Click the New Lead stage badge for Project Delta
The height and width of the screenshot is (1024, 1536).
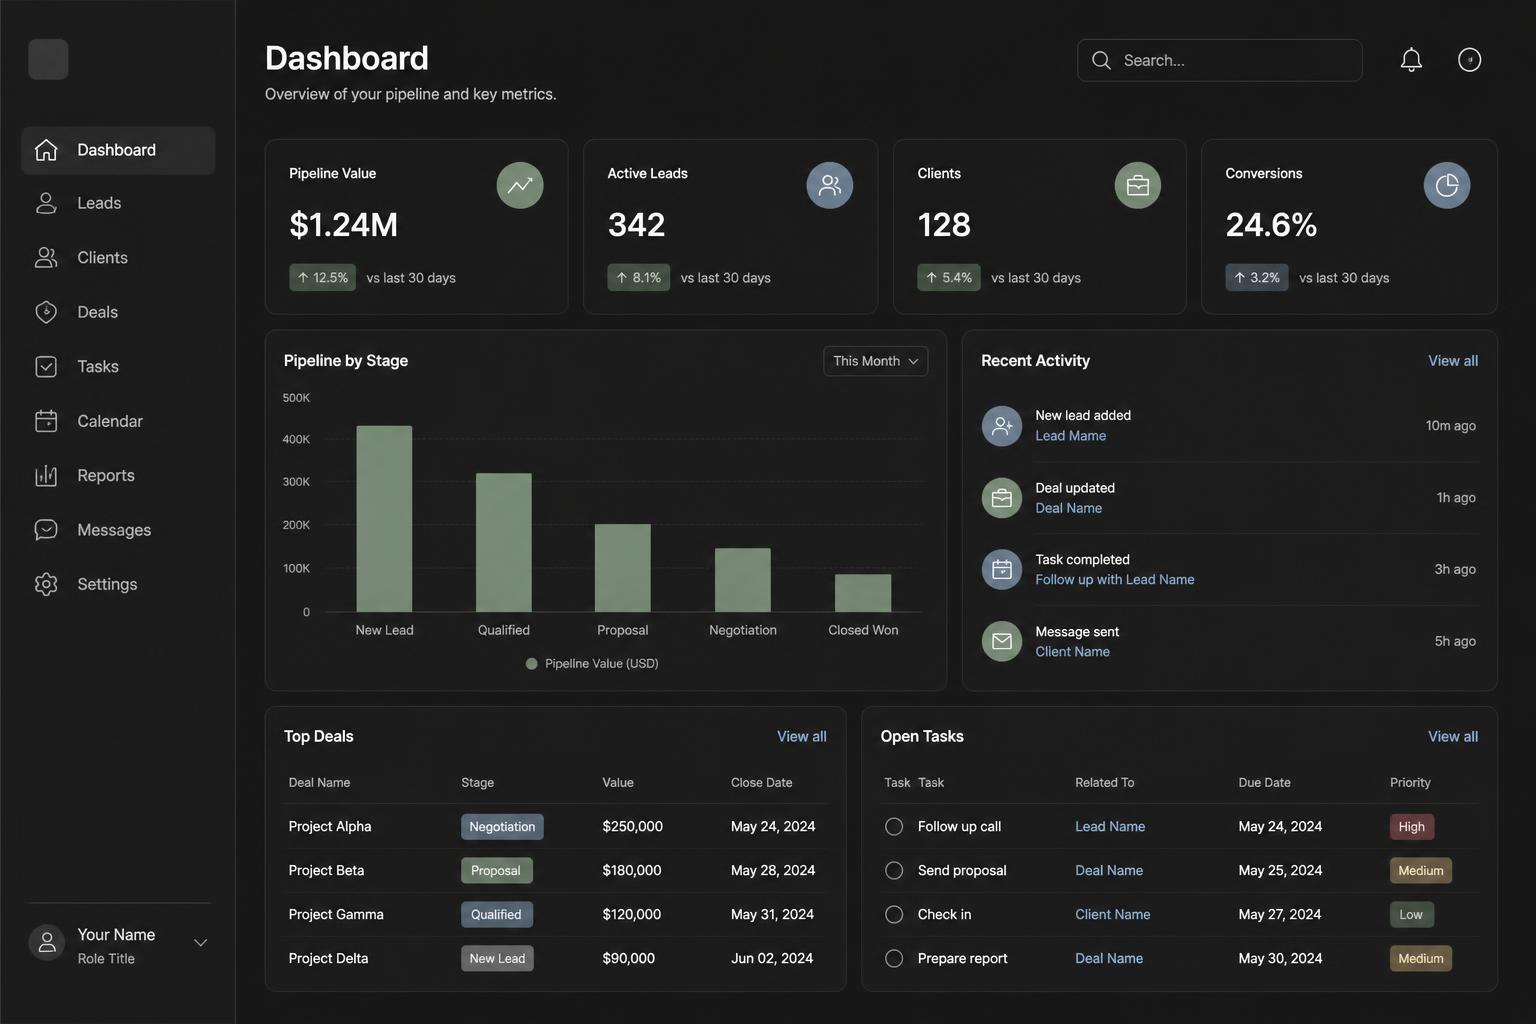click(497, 959)
